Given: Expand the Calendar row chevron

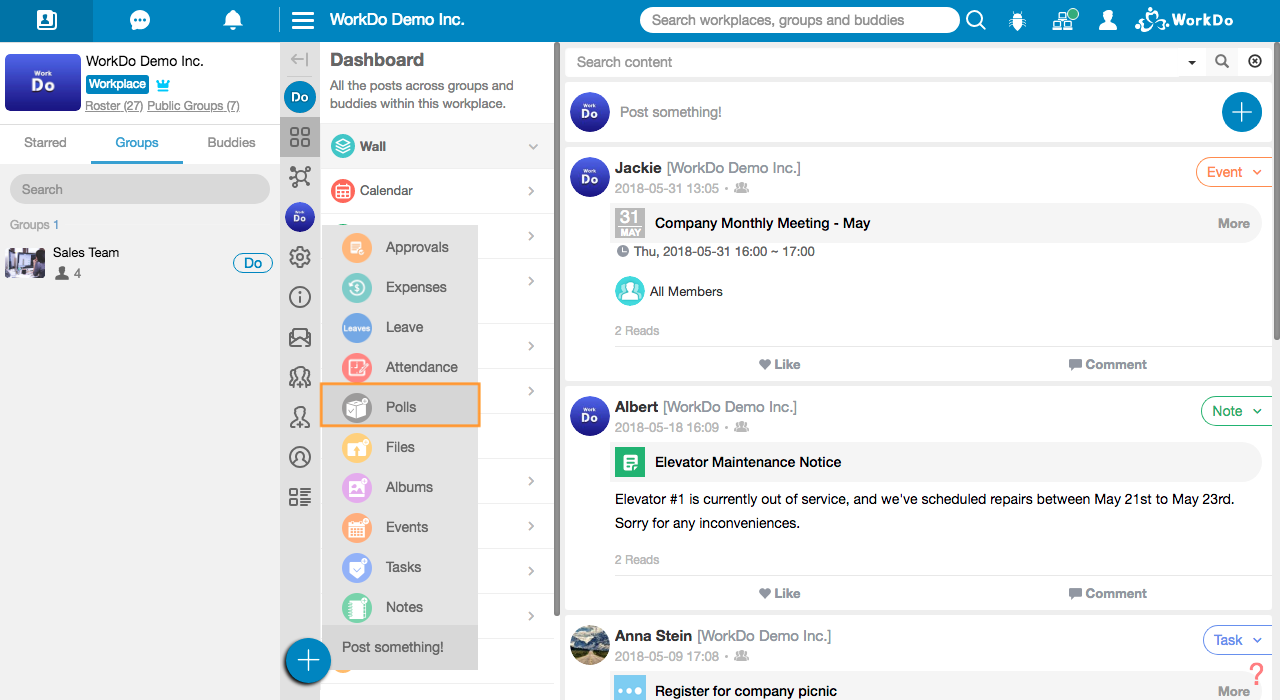Looking at the screenshot, I should 531,191.
